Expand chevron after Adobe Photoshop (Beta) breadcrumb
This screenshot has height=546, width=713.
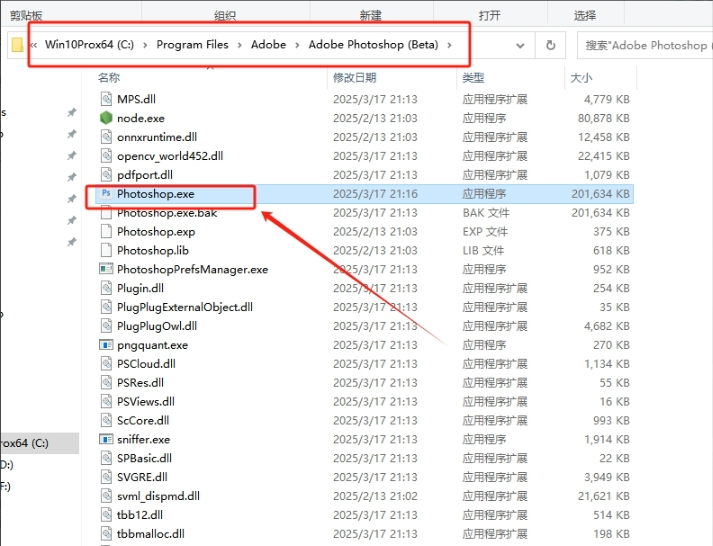[x=449, y=45]
